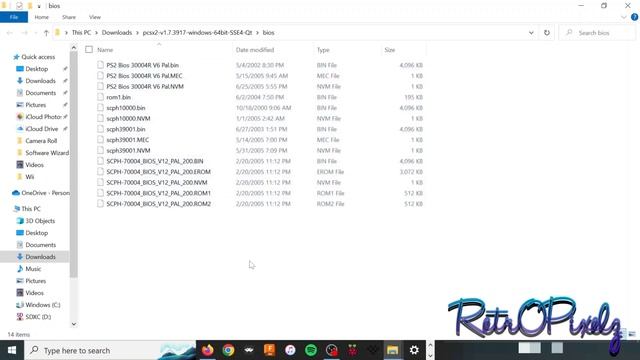
Task: Expand chevron after This PC in address bar
Action: point(96,33)
